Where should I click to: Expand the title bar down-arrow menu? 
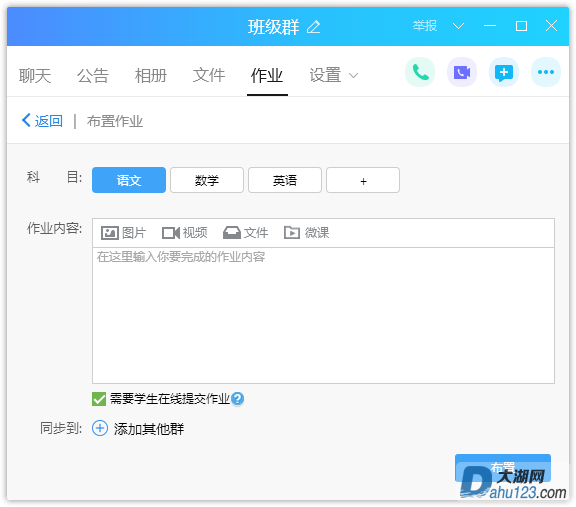(458, 26)
